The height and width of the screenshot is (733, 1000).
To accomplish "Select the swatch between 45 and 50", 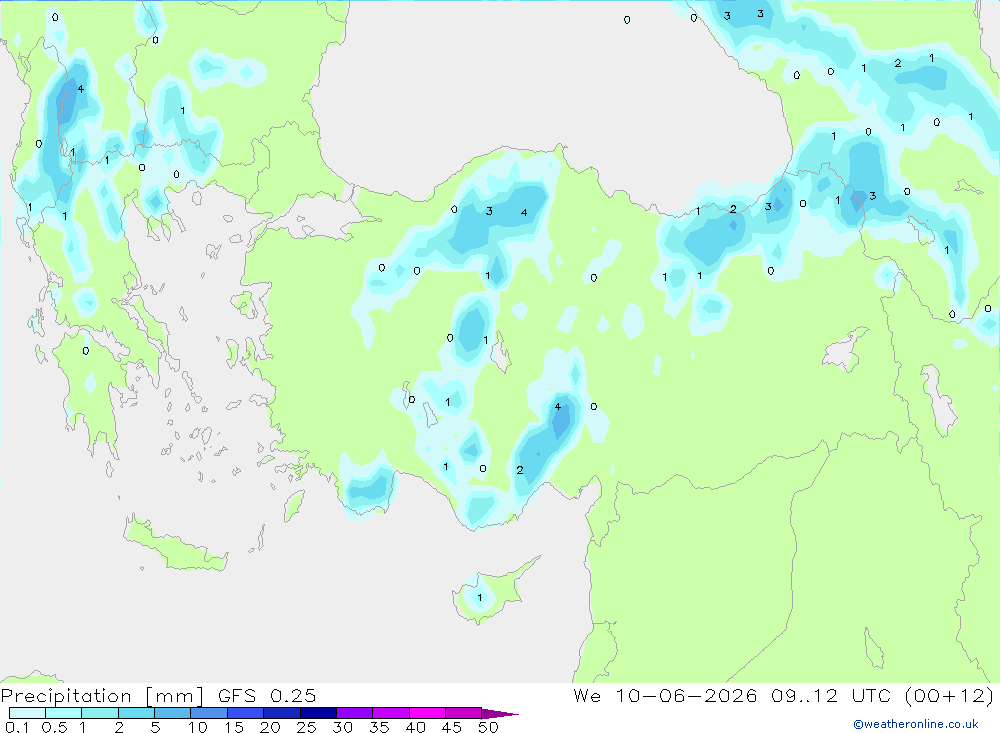I will coord(464,713).
